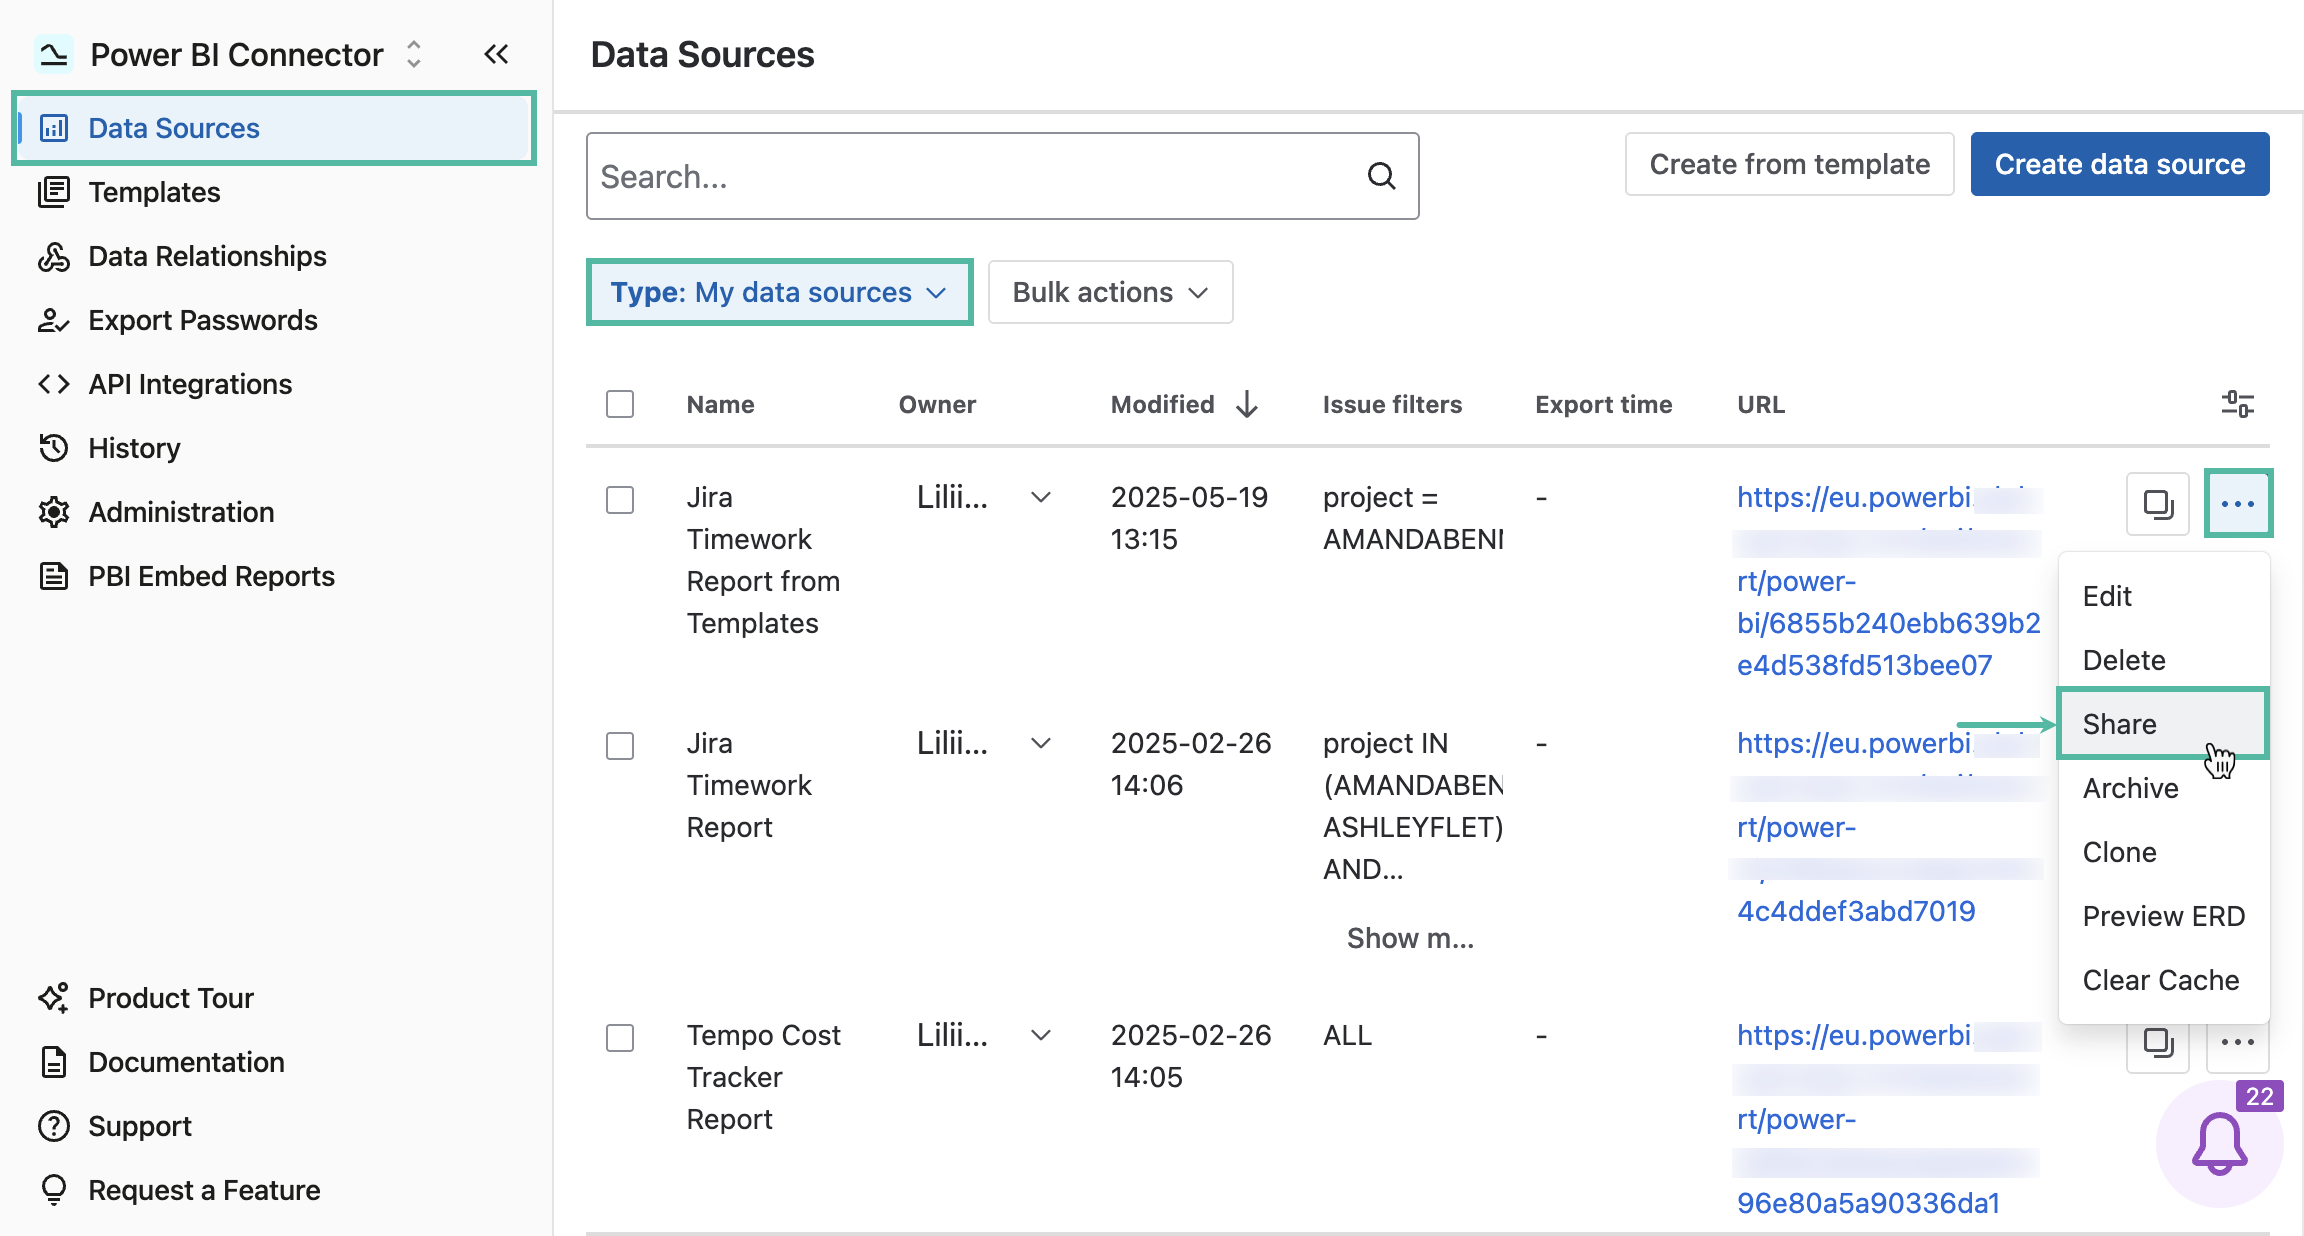Click into the Search... field
2304x1236 pixels.
[x=1002, y=176]
